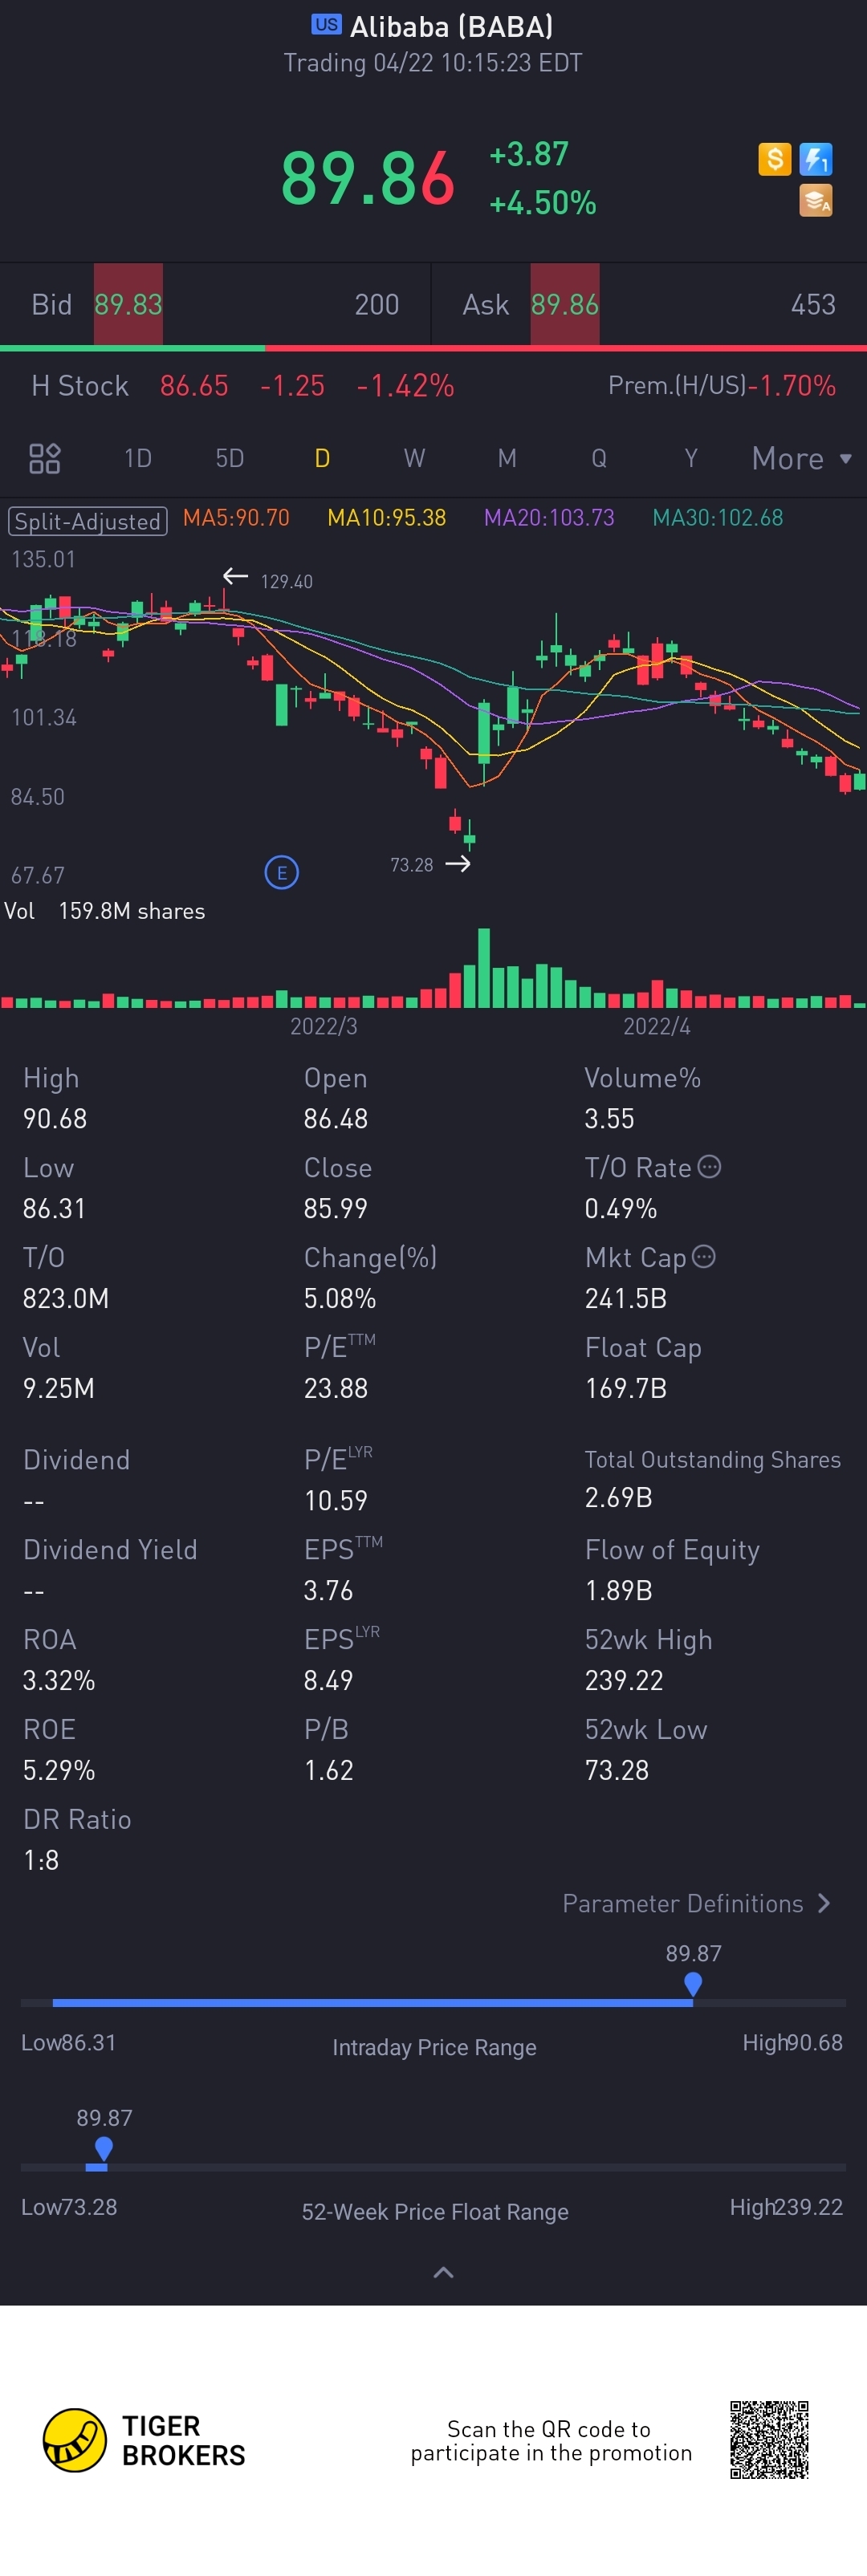Tap the orange dollar sign badge
Viewport: 867px width, 2576px height.
(x=774, y=158)
